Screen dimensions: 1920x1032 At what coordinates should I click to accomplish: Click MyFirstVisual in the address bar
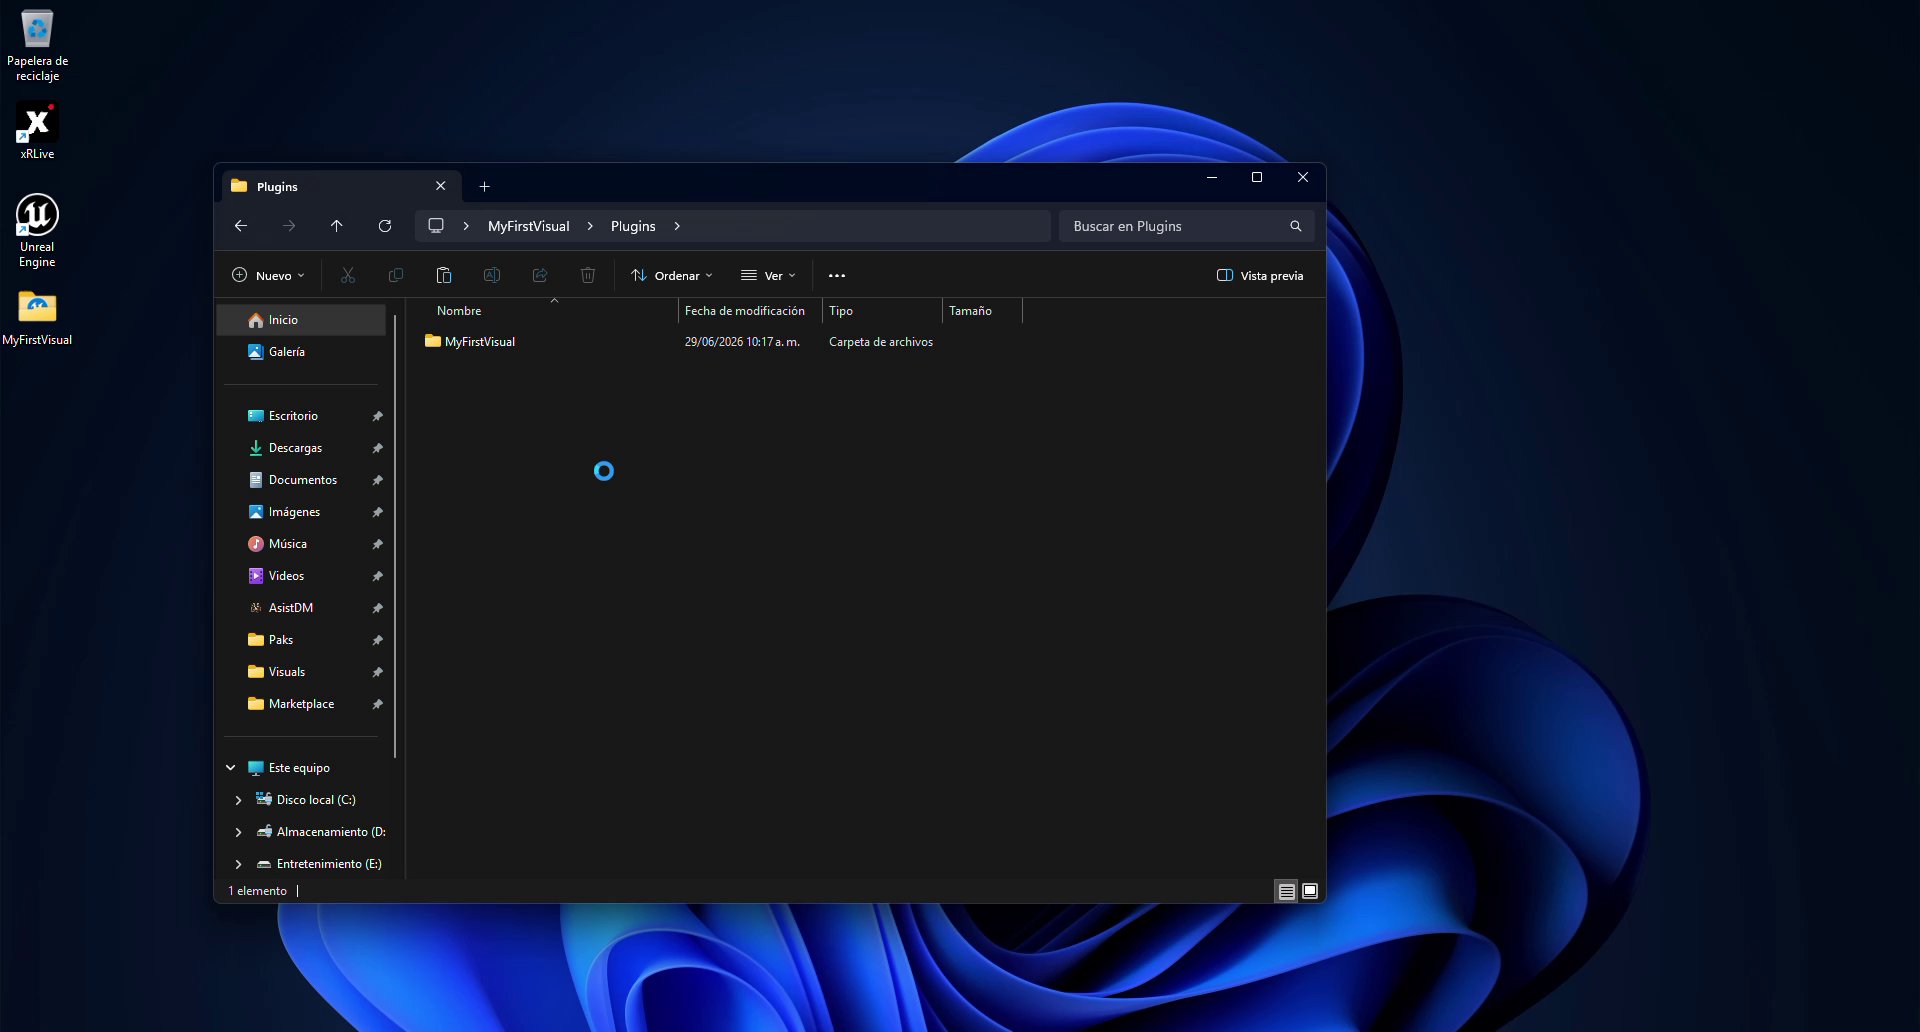529,226
